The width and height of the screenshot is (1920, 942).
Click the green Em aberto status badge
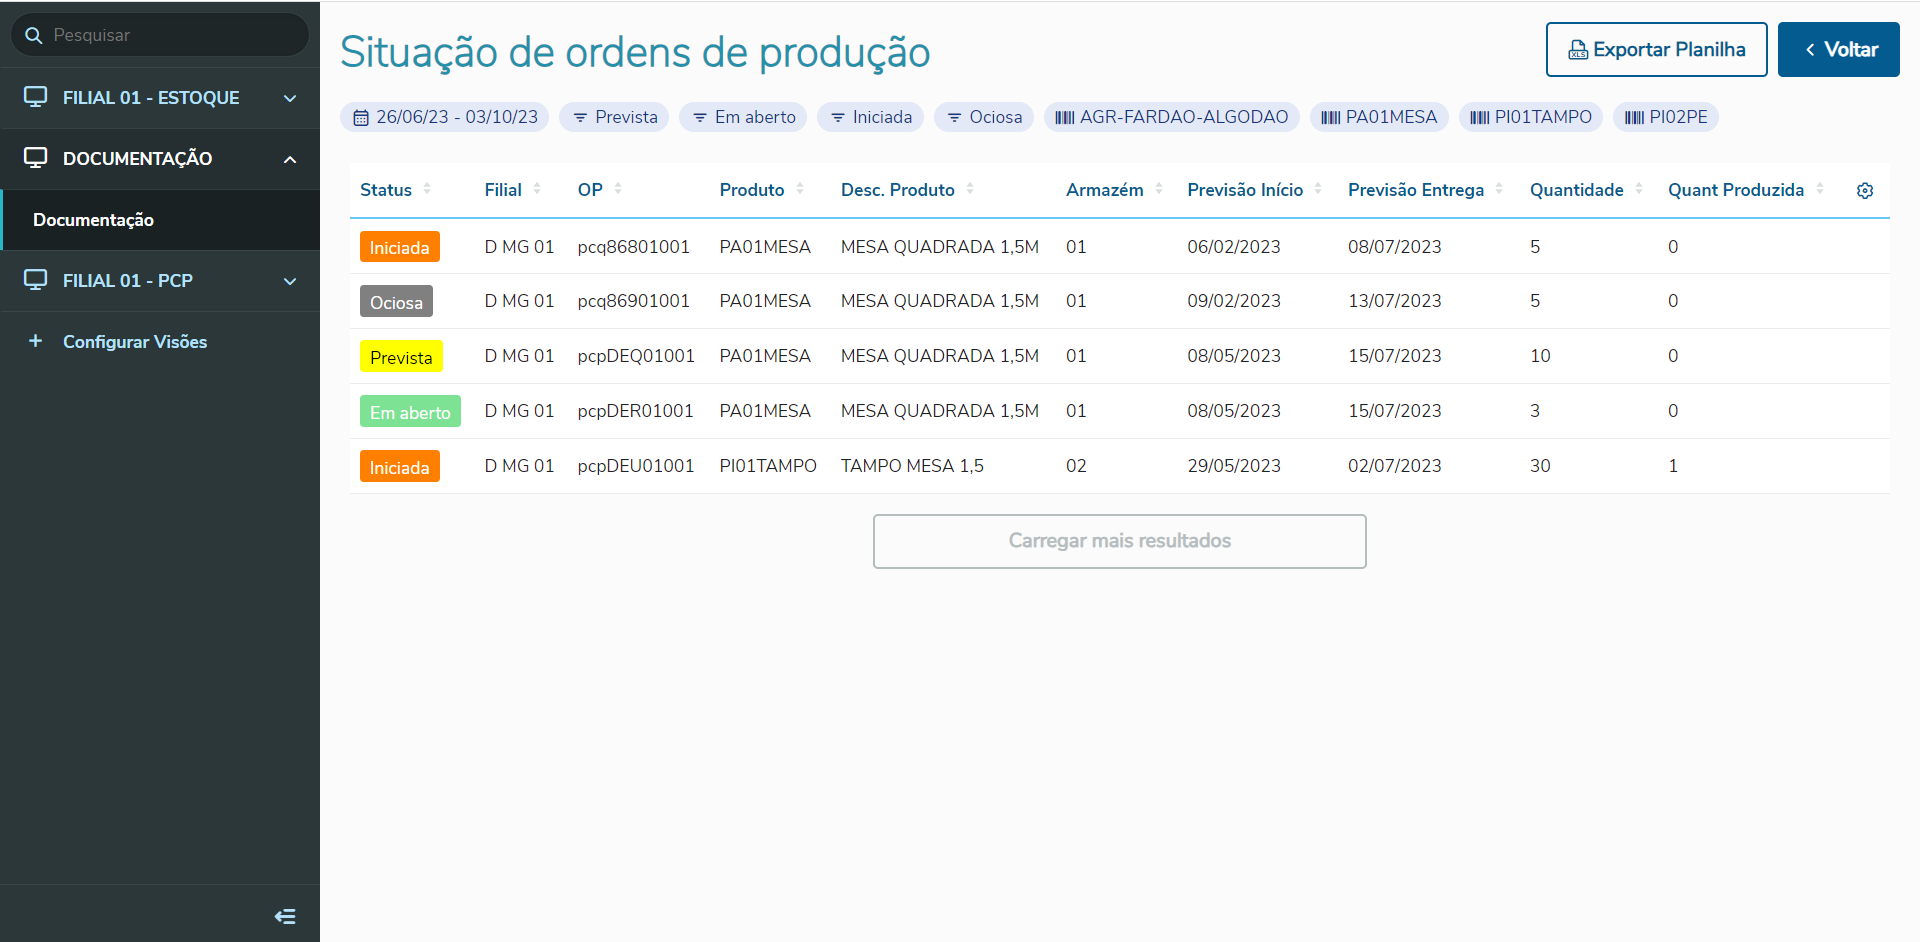(410, 412)
